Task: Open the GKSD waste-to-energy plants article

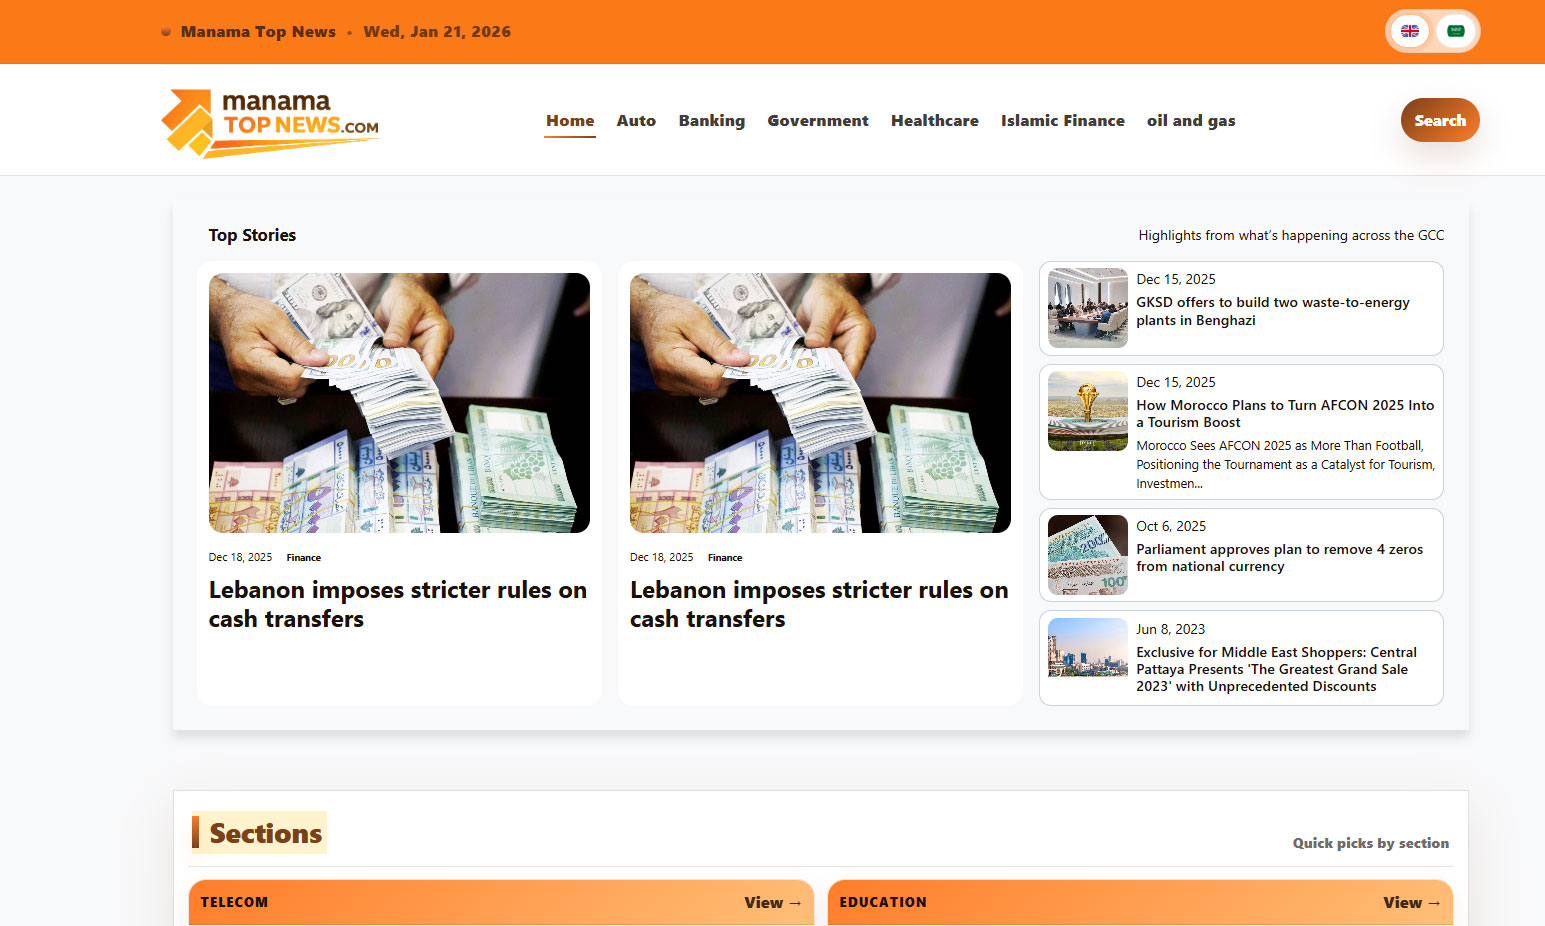Action: (x=1272, y=311)
